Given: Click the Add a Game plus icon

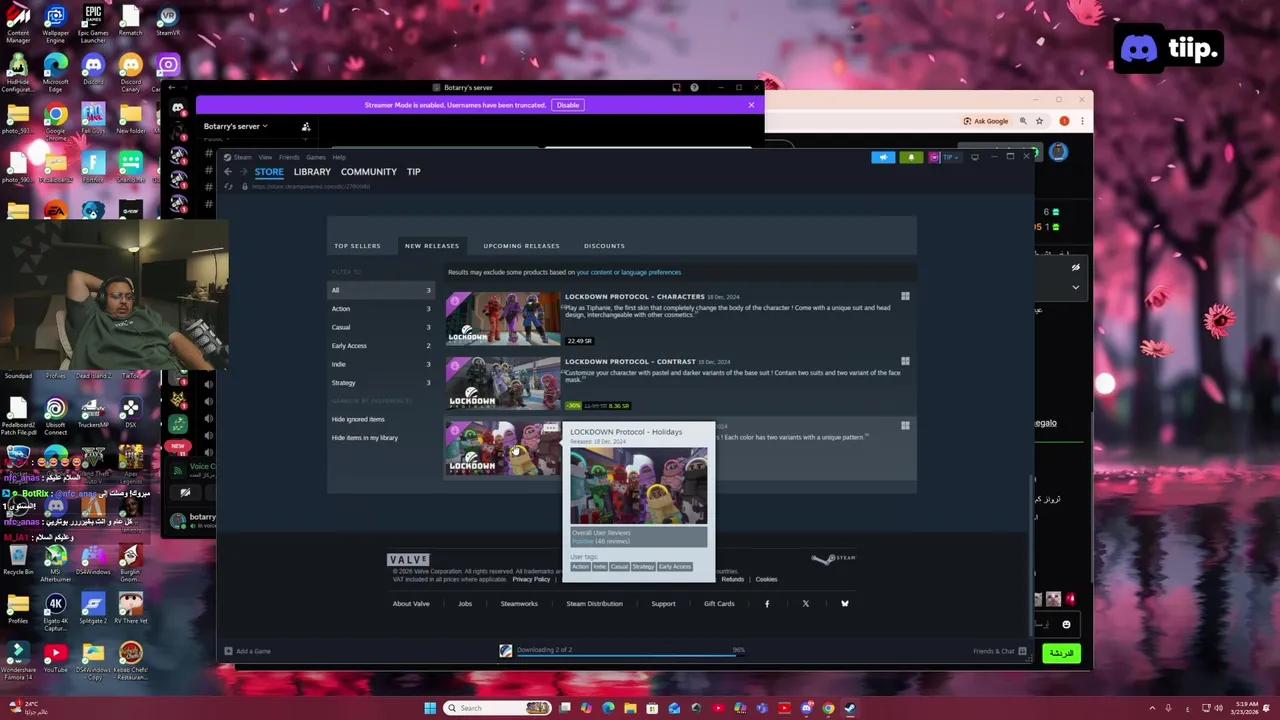Looking at the screenshot, I should click(x=228, y=651).
